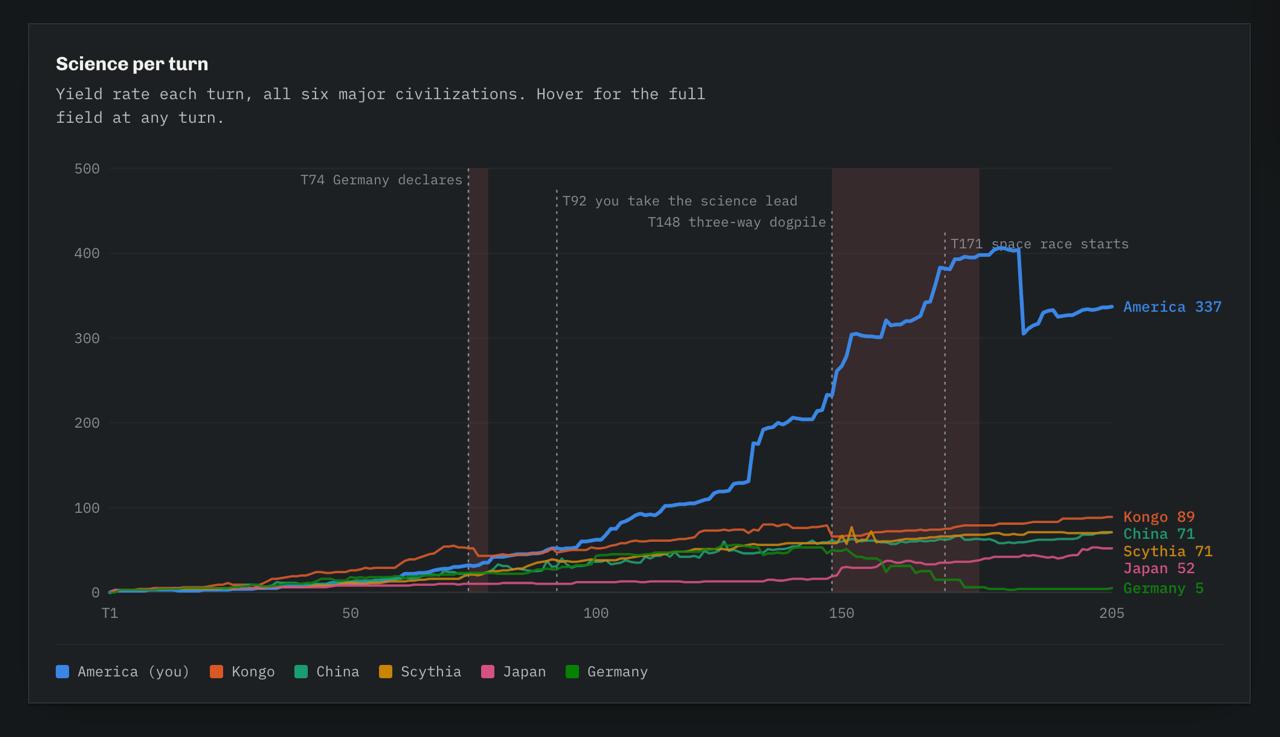This screenshot has width=1280, height=737.
Task: Click the Japan pink legend swatch
Action: click(488, 672)
